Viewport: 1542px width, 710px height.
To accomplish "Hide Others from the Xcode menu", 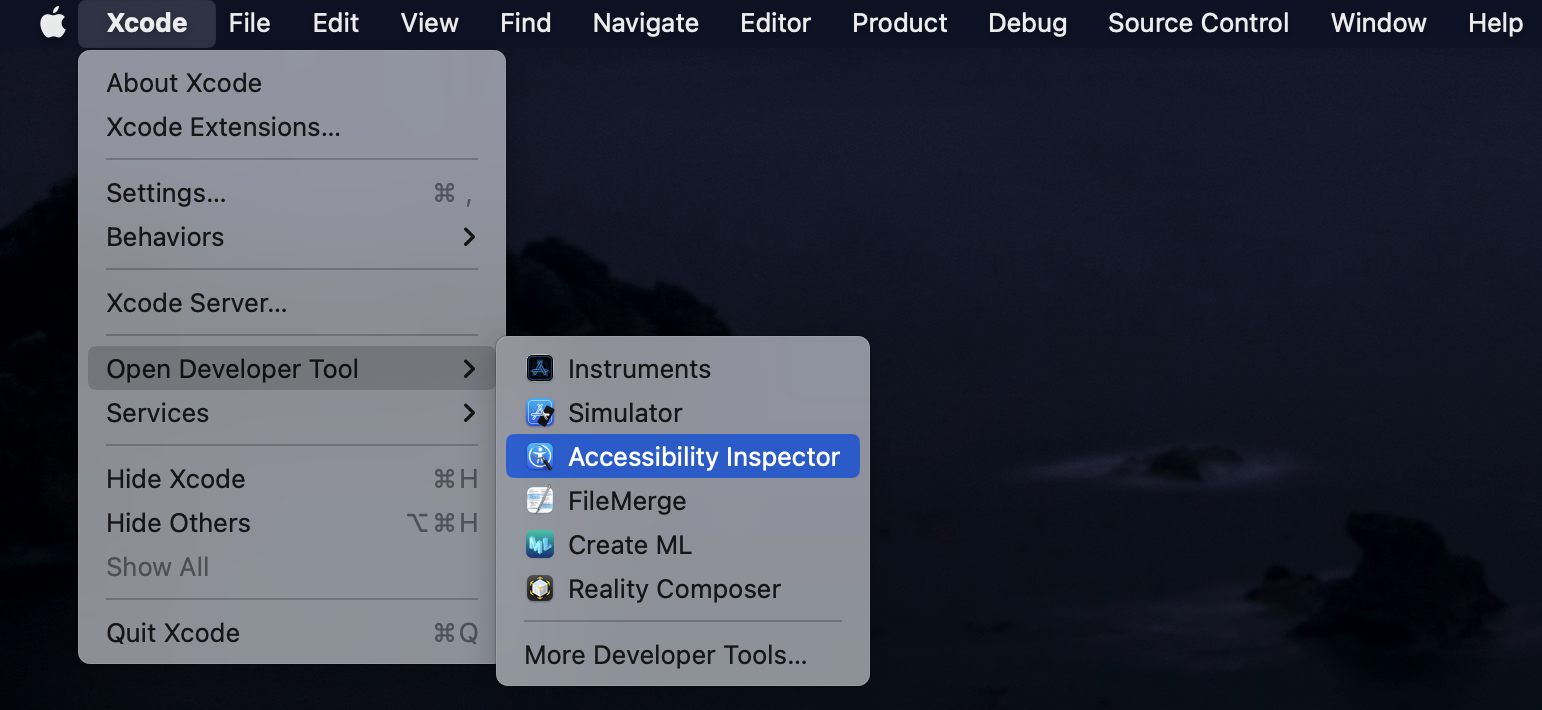I will tap(177, 522).
